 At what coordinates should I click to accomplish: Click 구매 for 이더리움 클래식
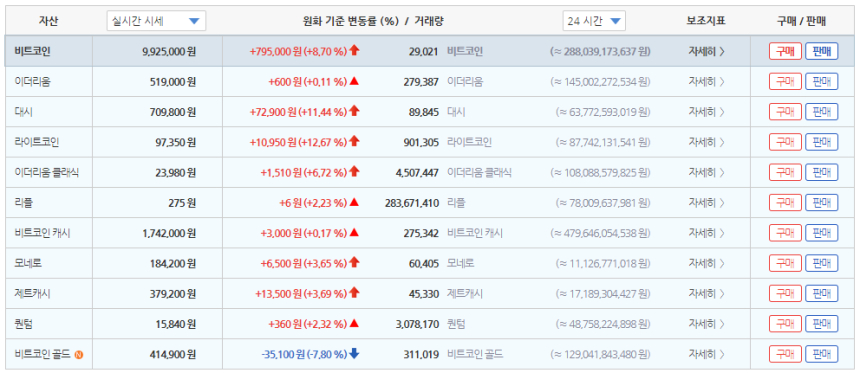[785, 172]
